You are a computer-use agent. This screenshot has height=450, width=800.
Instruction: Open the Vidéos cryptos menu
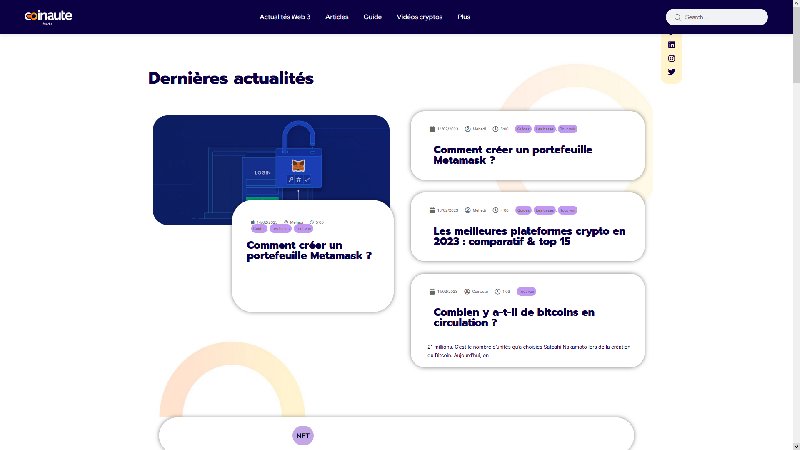(x=419, y=17)
